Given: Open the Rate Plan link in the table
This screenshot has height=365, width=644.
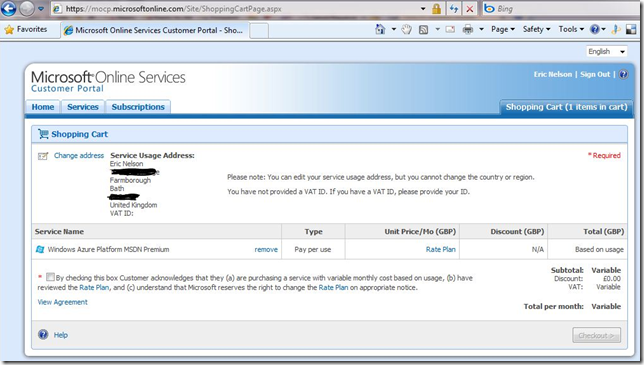Looking at the screenshot, I should [x=440, y=249].
